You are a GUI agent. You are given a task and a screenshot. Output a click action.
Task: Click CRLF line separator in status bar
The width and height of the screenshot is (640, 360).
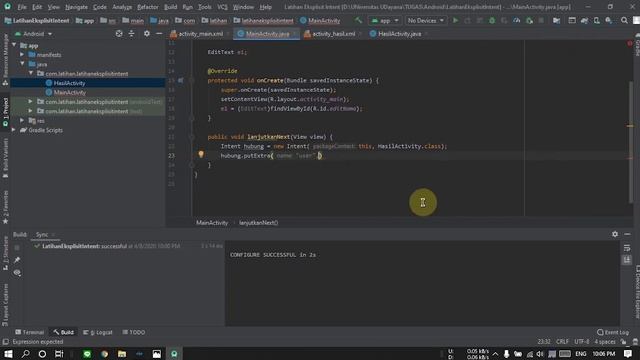click(562, 342)
